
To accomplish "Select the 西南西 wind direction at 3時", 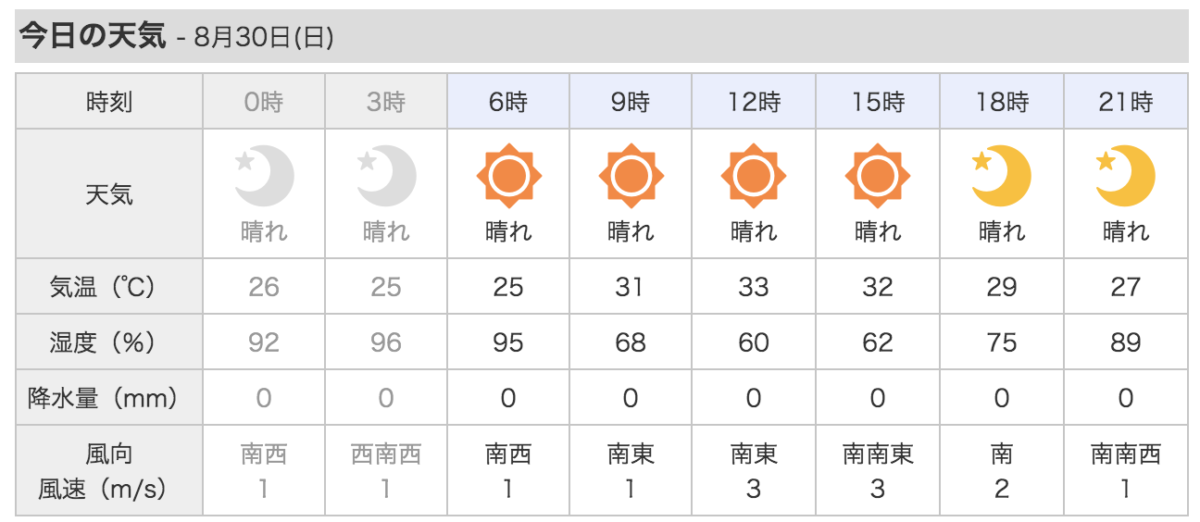I will pos(386,455).
